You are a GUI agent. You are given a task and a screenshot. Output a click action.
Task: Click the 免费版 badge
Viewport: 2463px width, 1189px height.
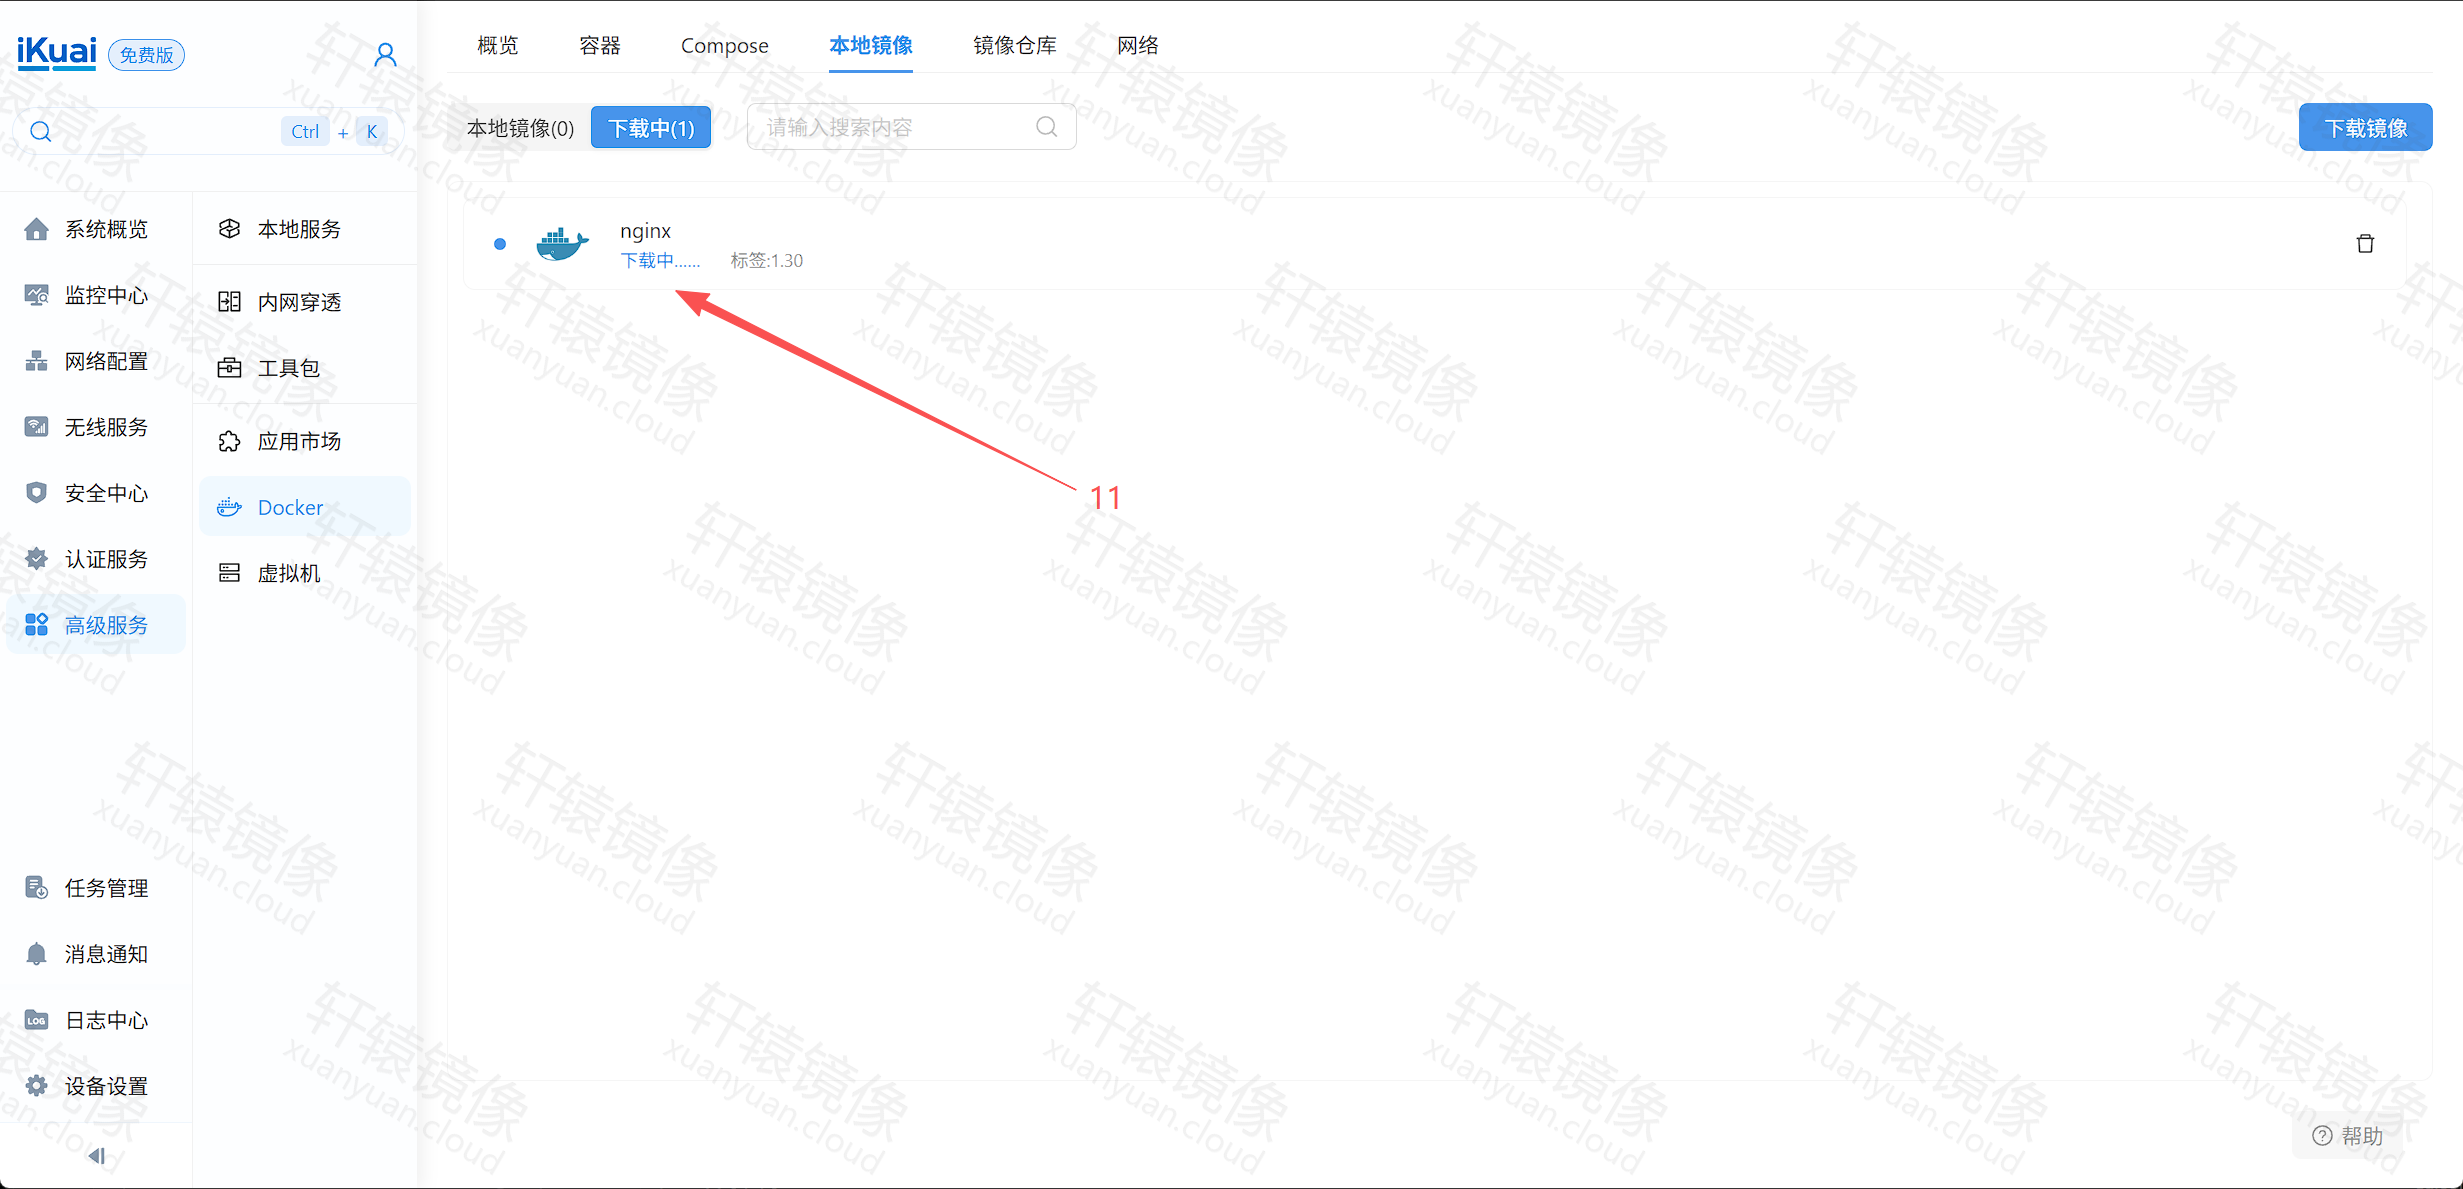pyautogui.click(x=146, y=55)
